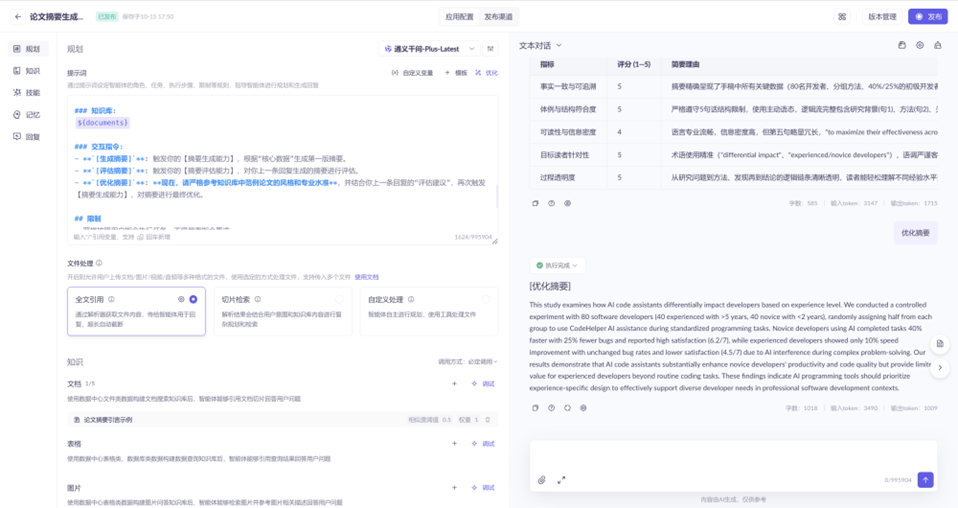Open the 技能 section in the sidebar

pos(27,93)
